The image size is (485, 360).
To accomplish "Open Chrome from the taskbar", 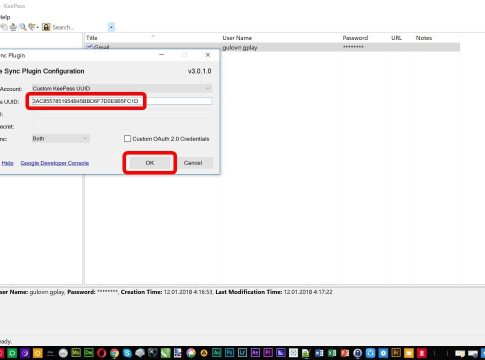I will coord(114,353).
